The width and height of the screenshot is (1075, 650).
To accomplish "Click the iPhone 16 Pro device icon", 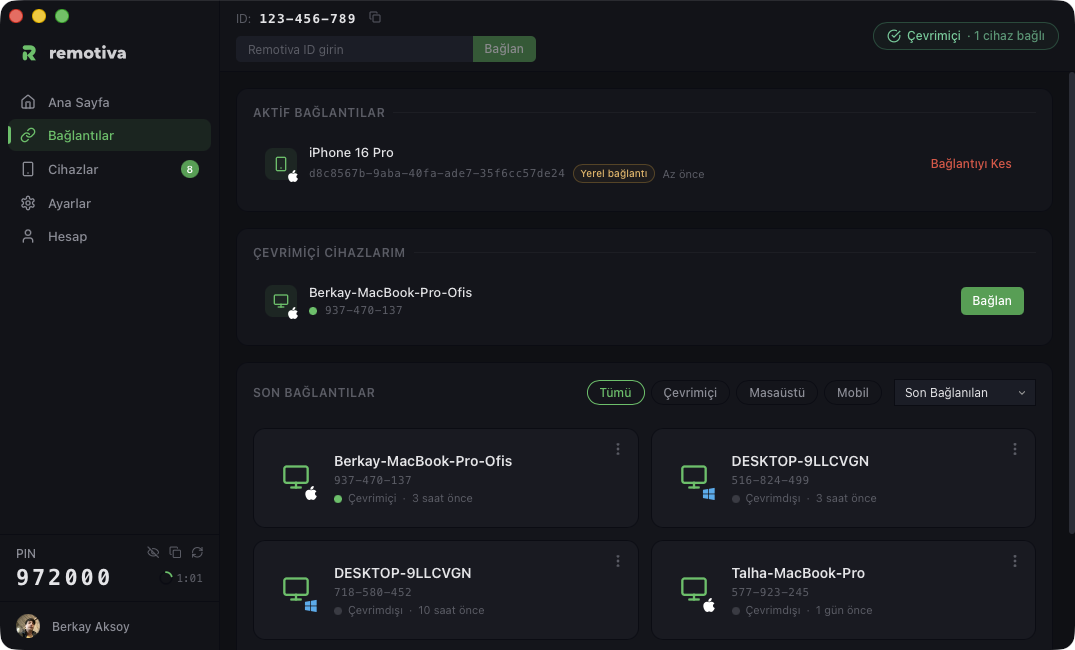I will coord(281,164).
